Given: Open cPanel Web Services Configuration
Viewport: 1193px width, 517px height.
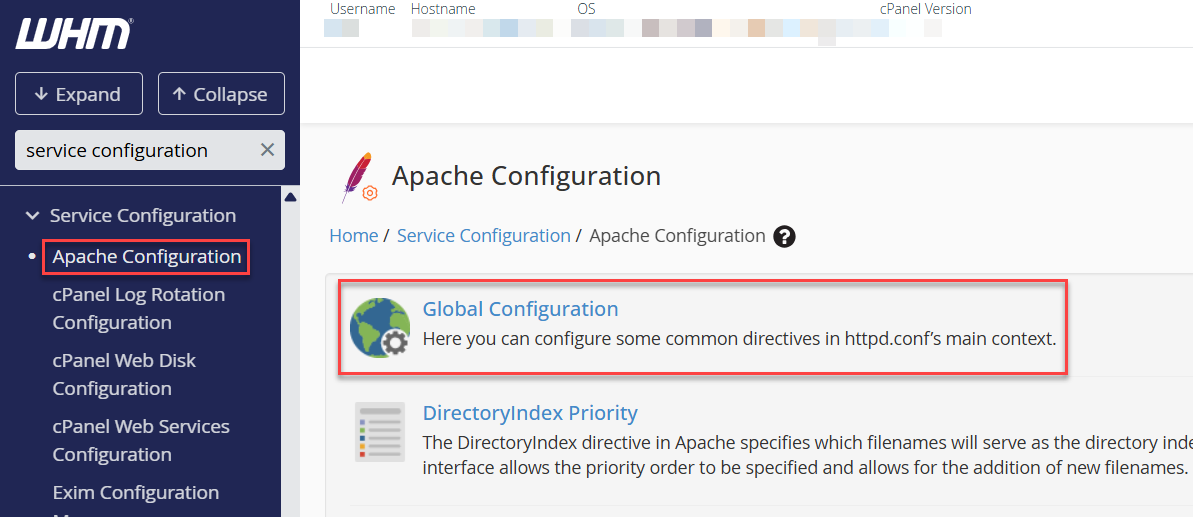Looking at the screenshot, I should (142, 441).
